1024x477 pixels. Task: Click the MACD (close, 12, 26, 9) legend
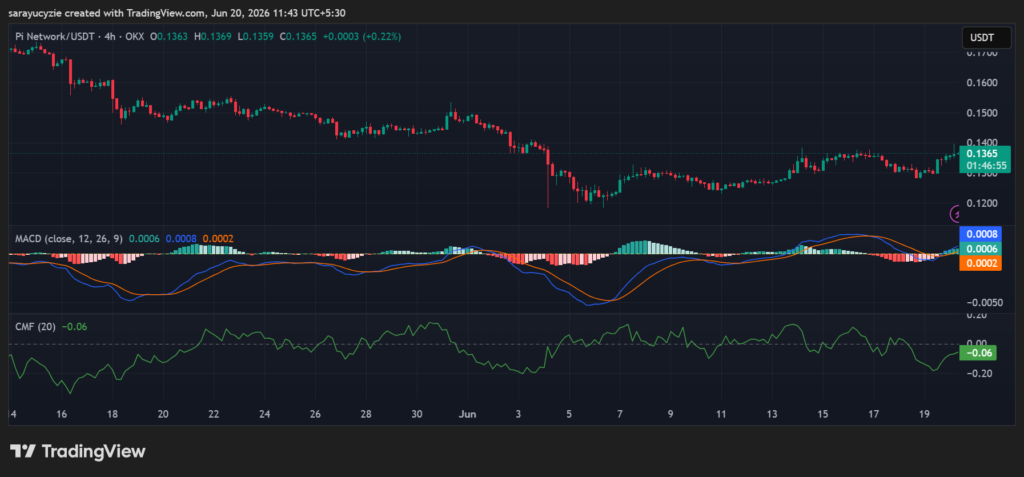pyautogui.click(x=70, y=240)
